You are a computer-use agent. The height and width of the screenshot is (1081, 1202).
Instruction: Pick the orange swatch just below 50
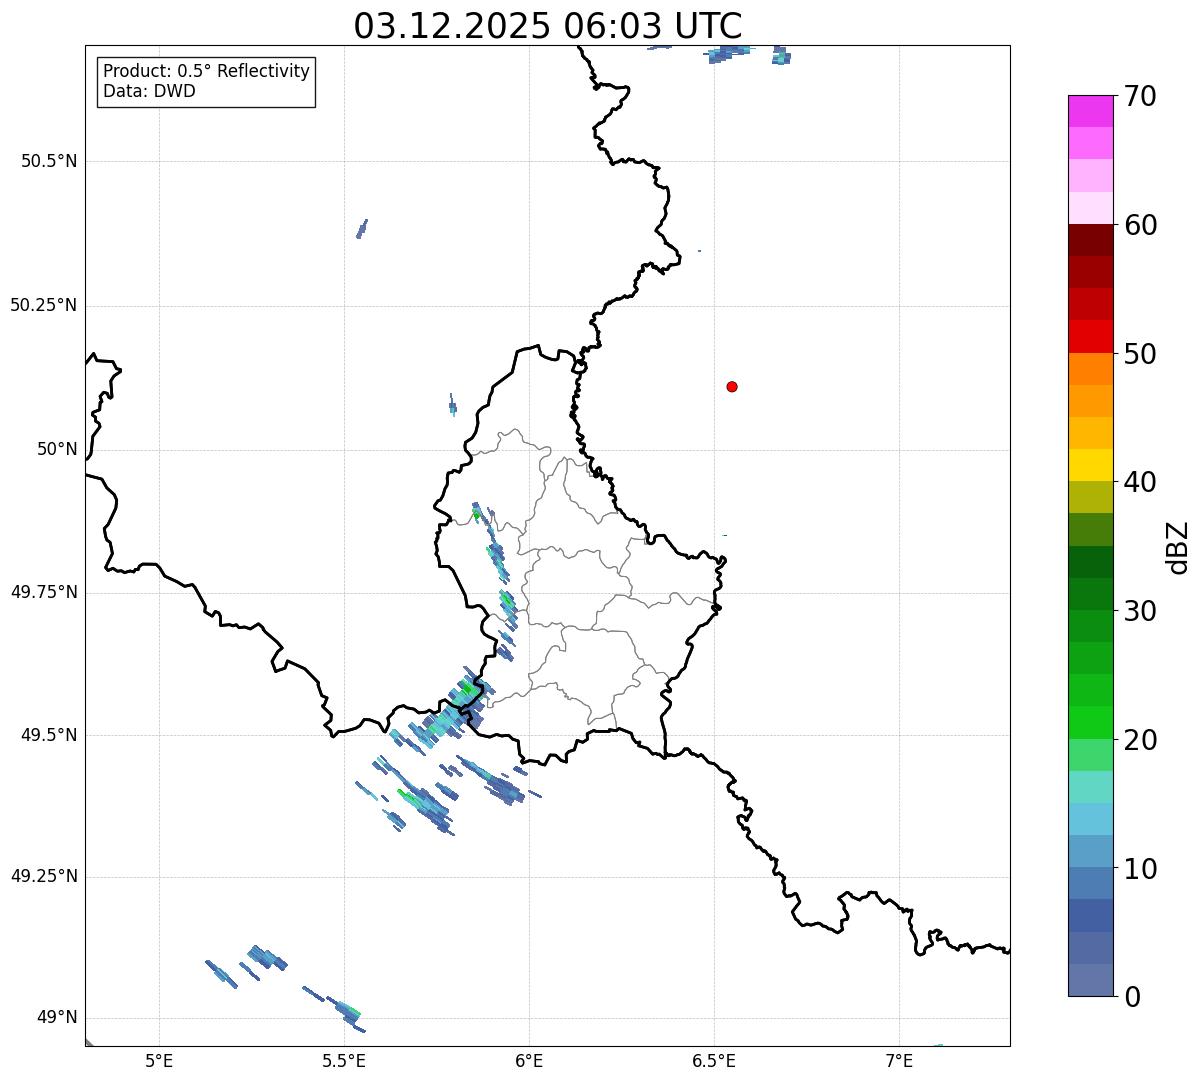pyautogui.click(x=1090, y=369)
